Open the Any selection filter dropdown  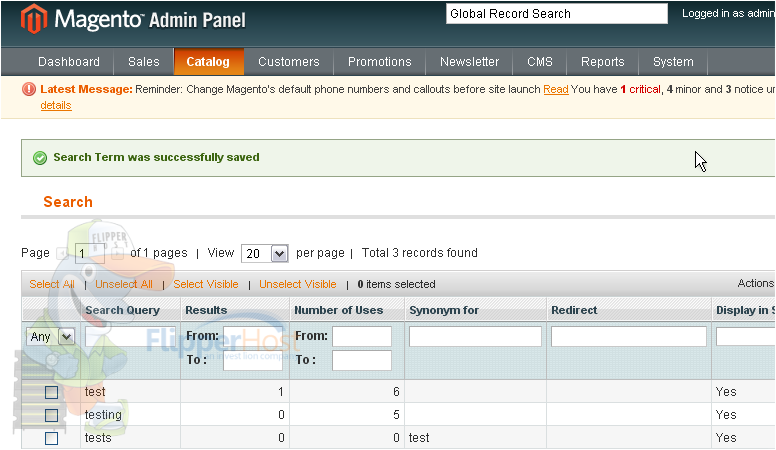(50, 337)
